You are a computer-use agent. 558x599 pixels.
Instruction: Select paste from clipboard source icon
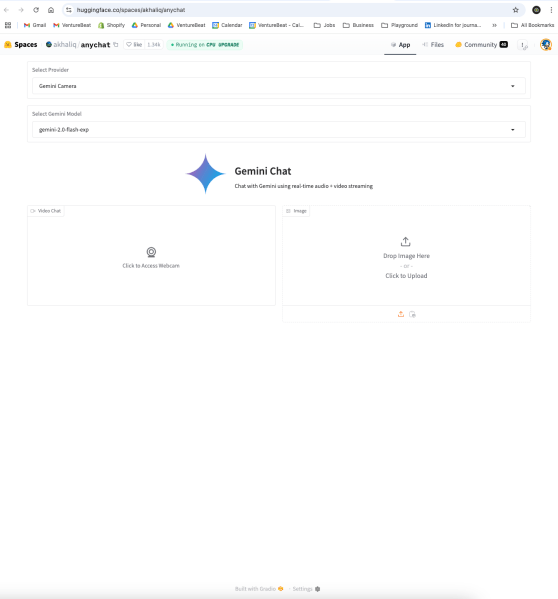pyautogui.click(x=412, y=314)
